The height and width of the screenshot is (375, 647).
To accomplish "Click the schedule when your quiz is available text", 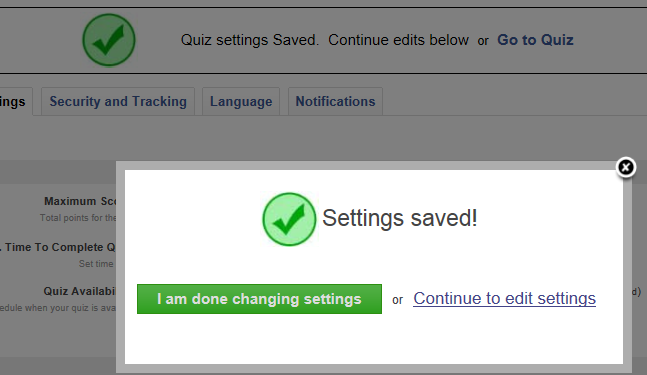I will [58, 308].
